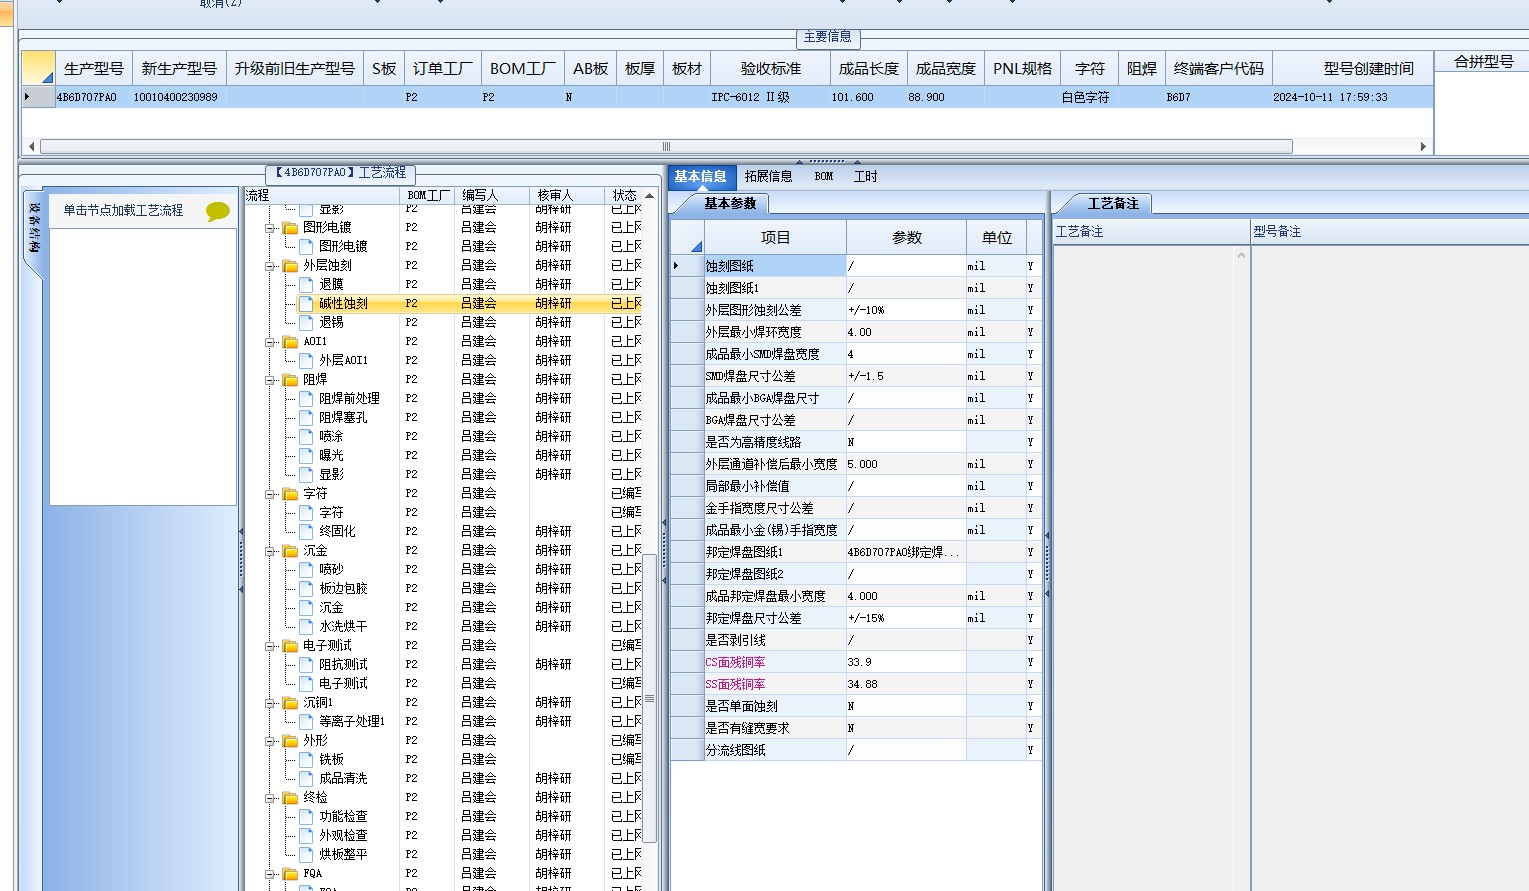
Task: Click the 终端客户代码 column header
Action: (1218, 69)
